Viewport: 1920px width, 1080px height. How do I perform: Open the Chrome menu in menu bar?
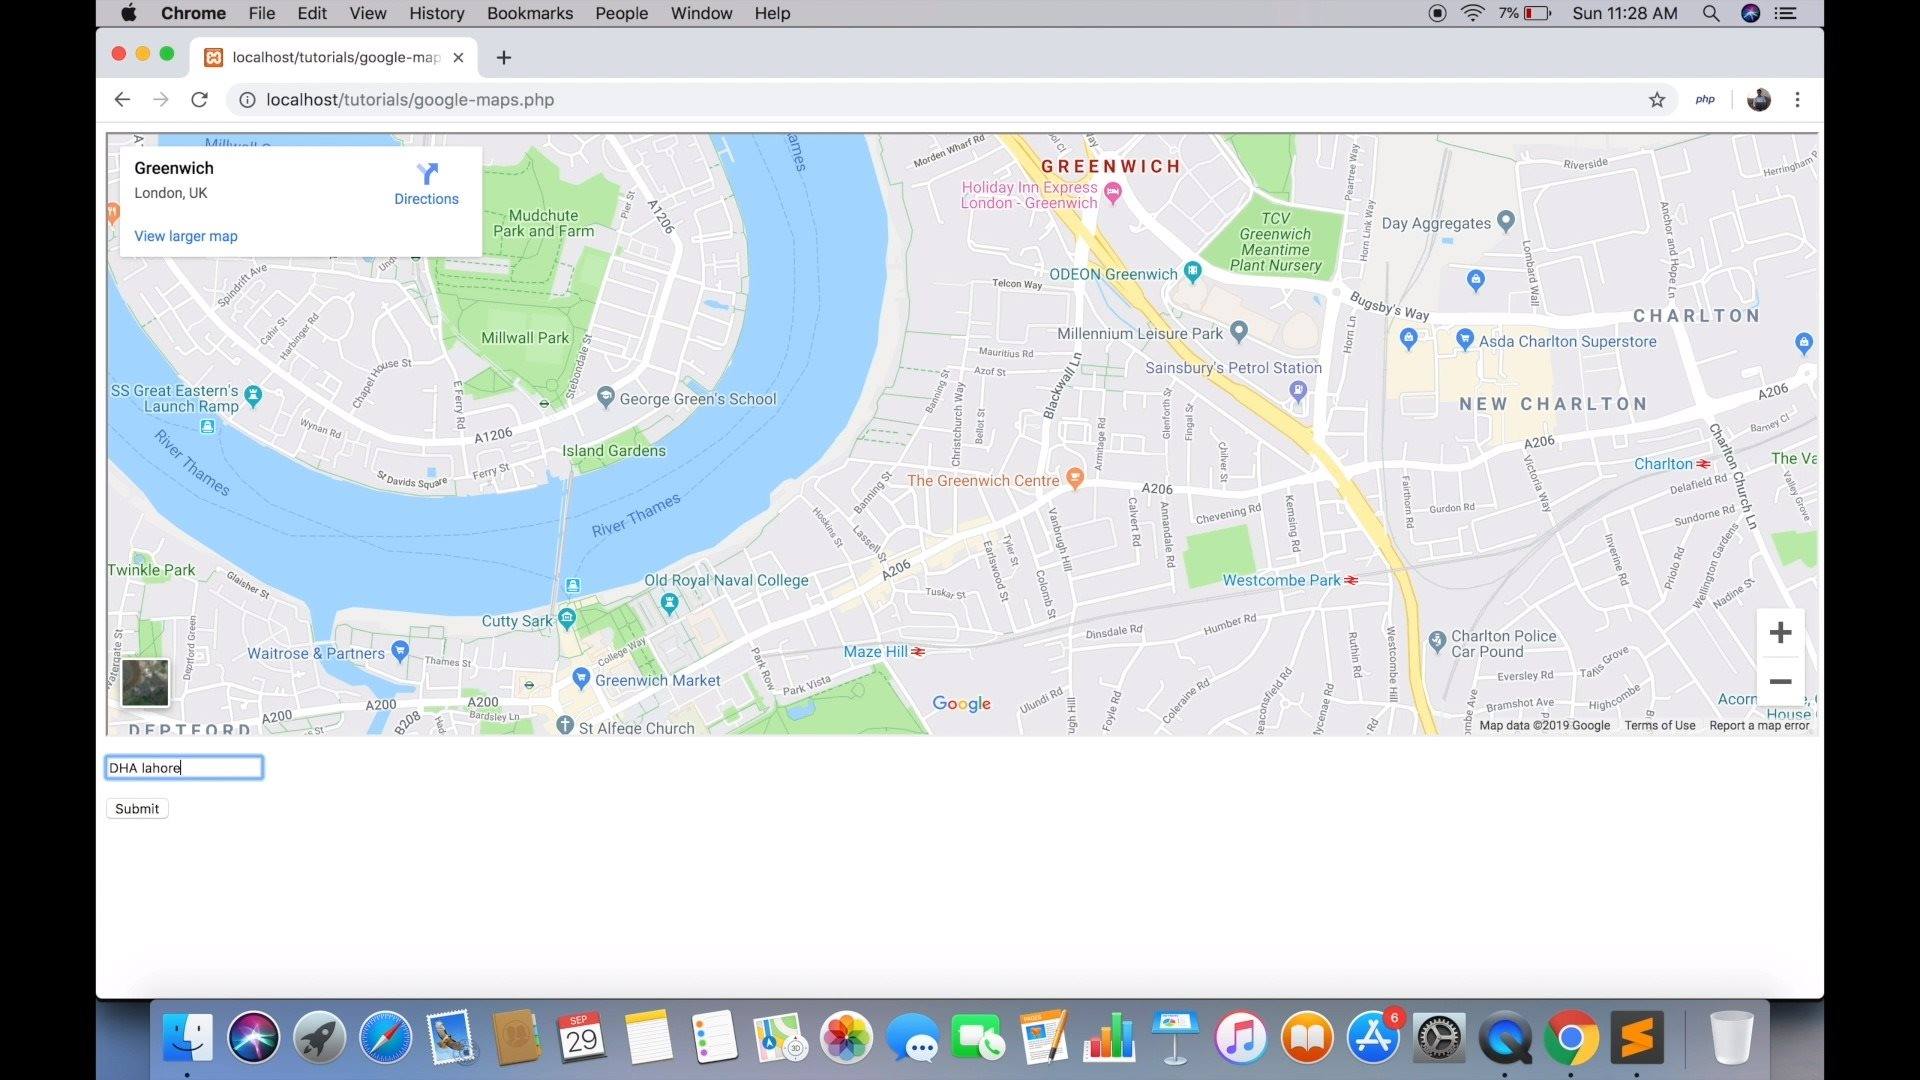pyautogui.click(x=193, y=13)
